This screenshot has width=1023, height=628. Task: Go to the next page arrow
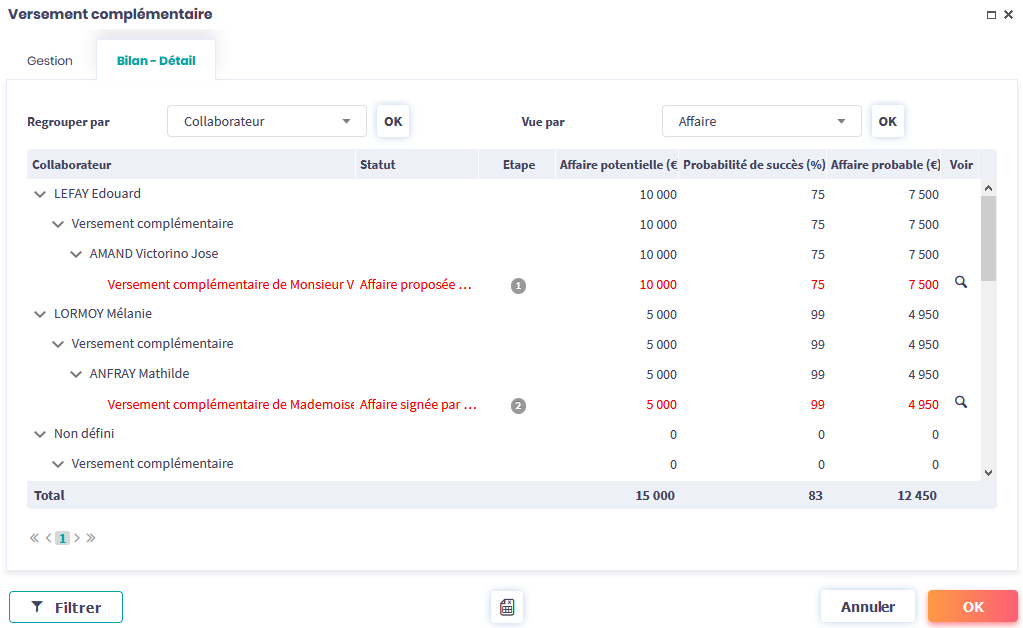click(x=77, y=538)
